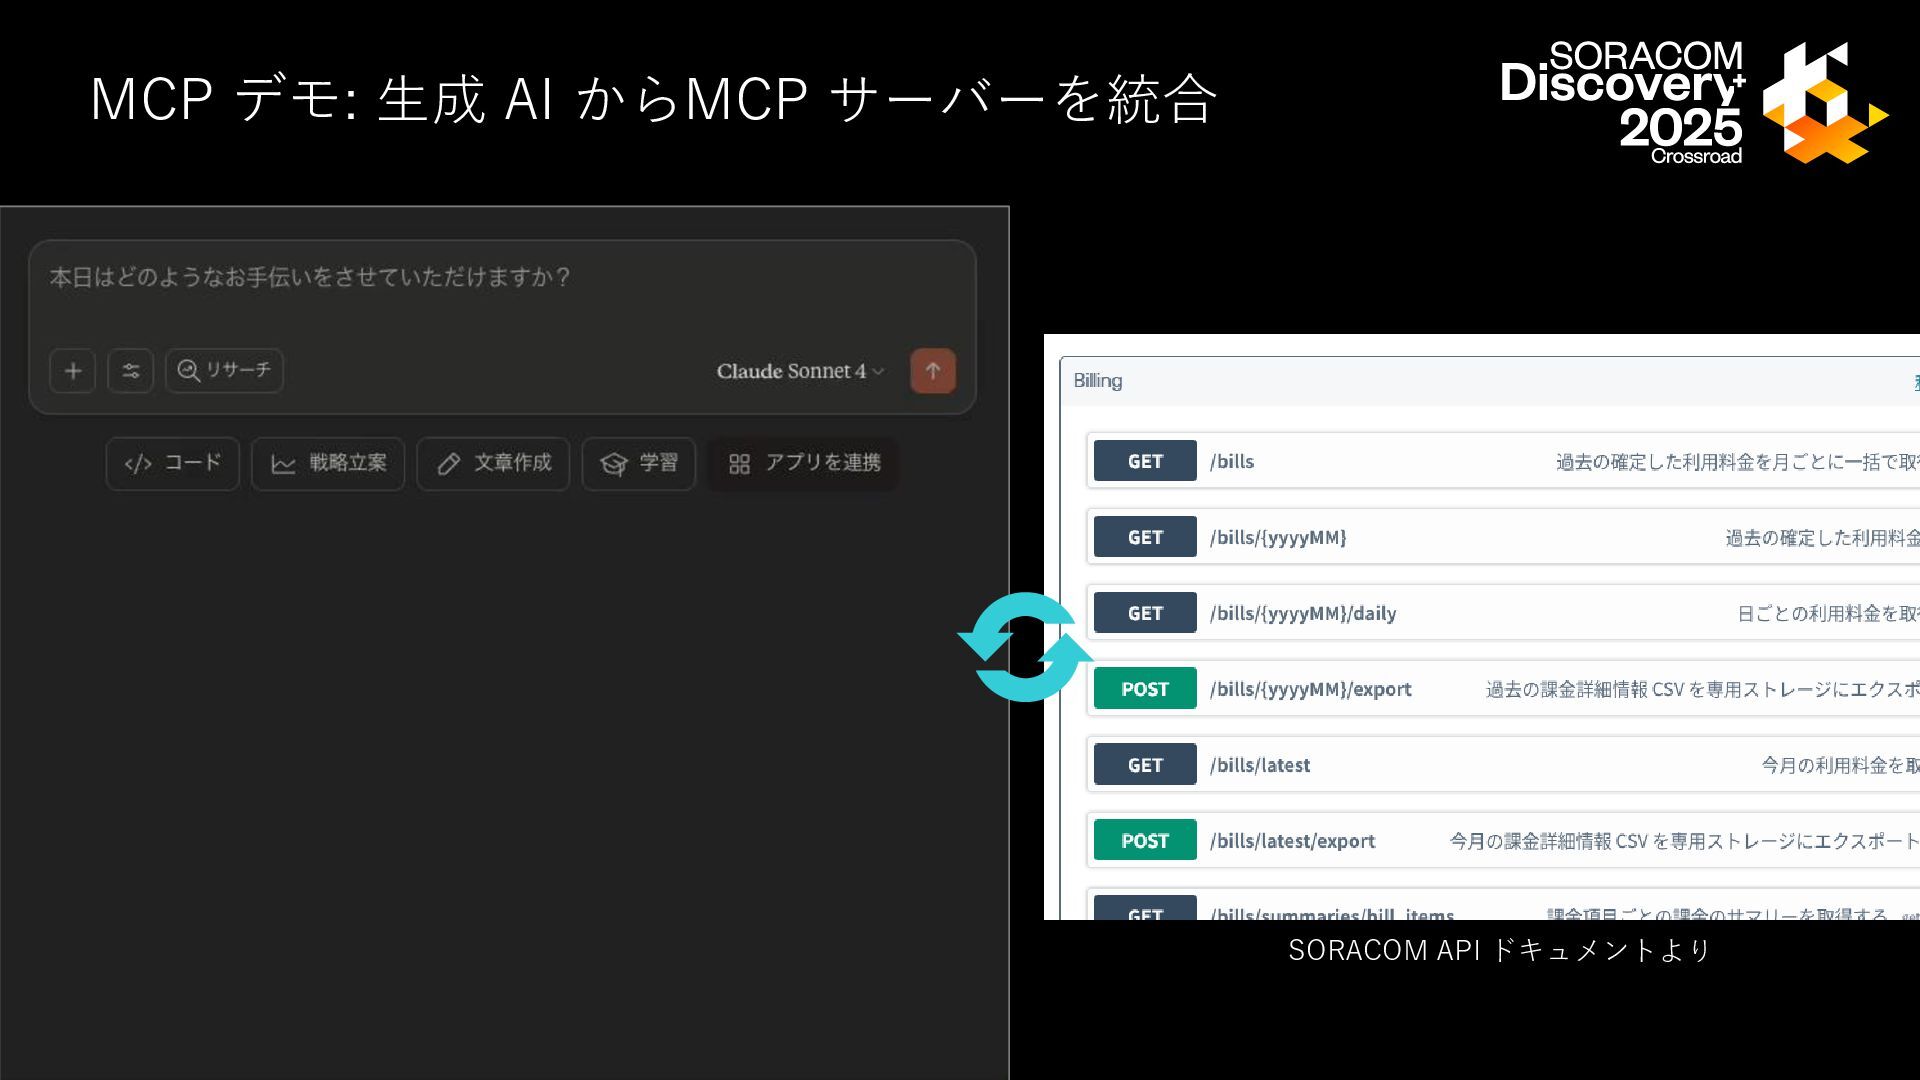Collapse the Billing section header
1920x1080 pixels.
pyautogui.click(x=1490, y=381)
